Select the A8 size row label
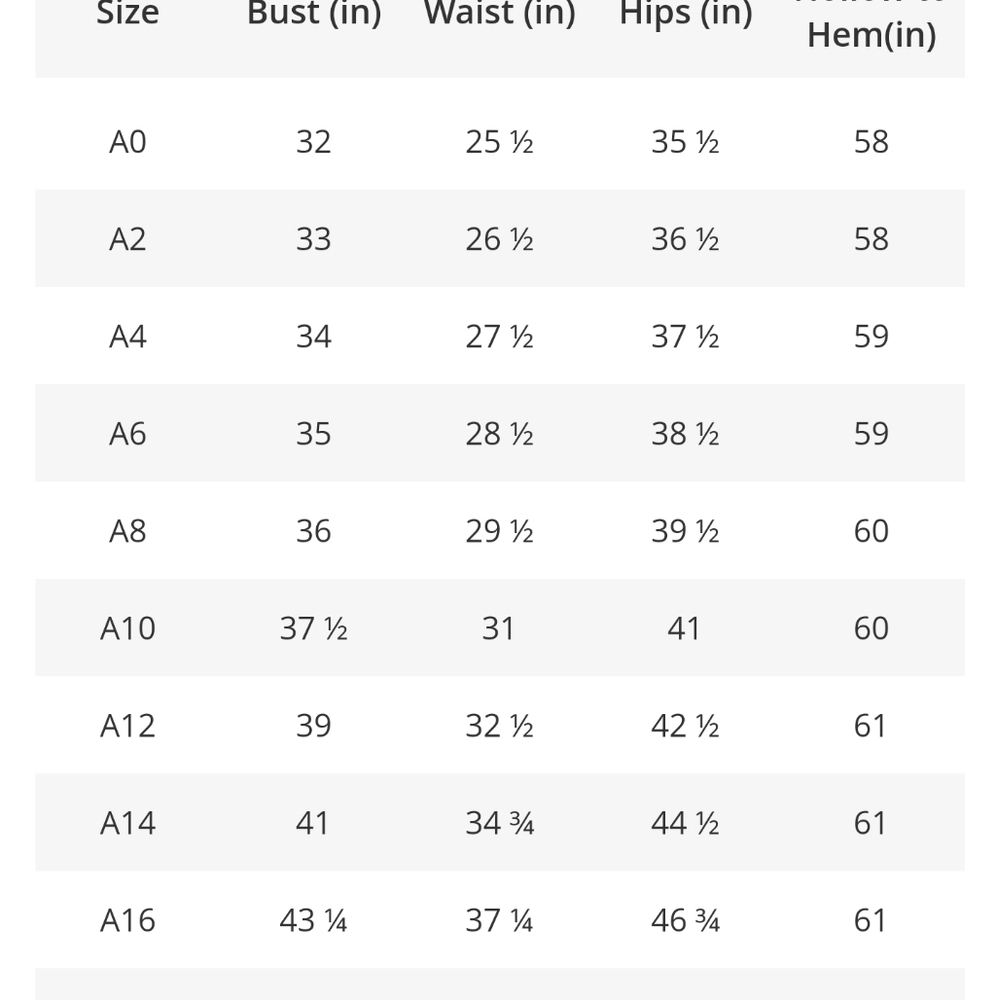 (127, 530)
